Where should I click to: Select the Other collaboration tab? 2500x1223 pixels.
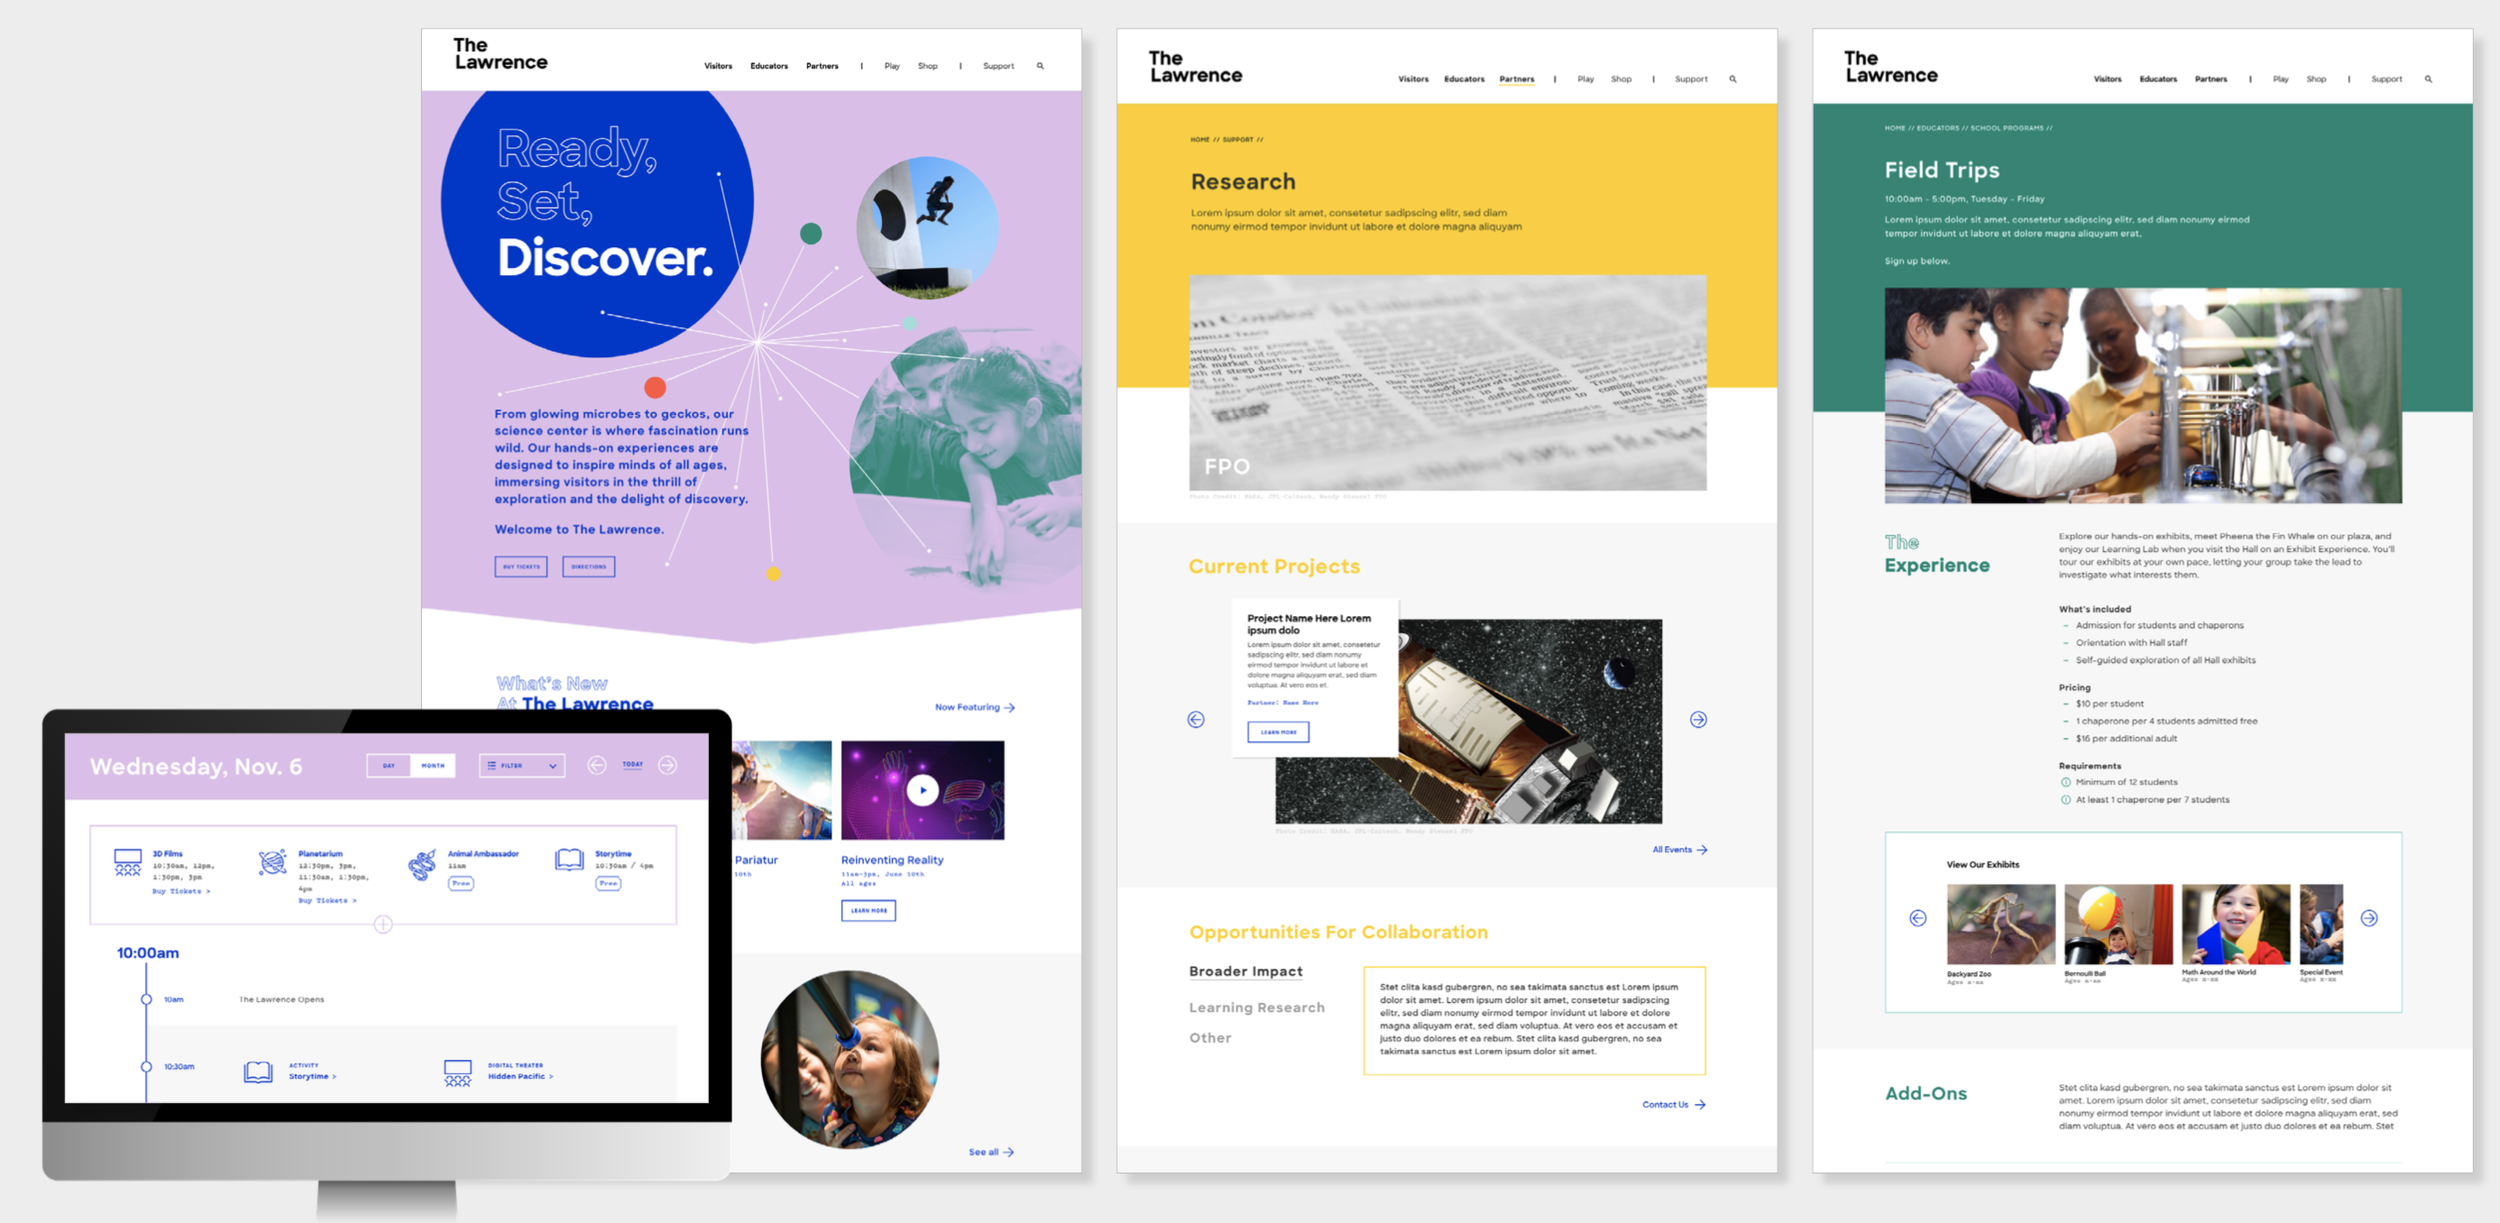click(1210, 1038)
